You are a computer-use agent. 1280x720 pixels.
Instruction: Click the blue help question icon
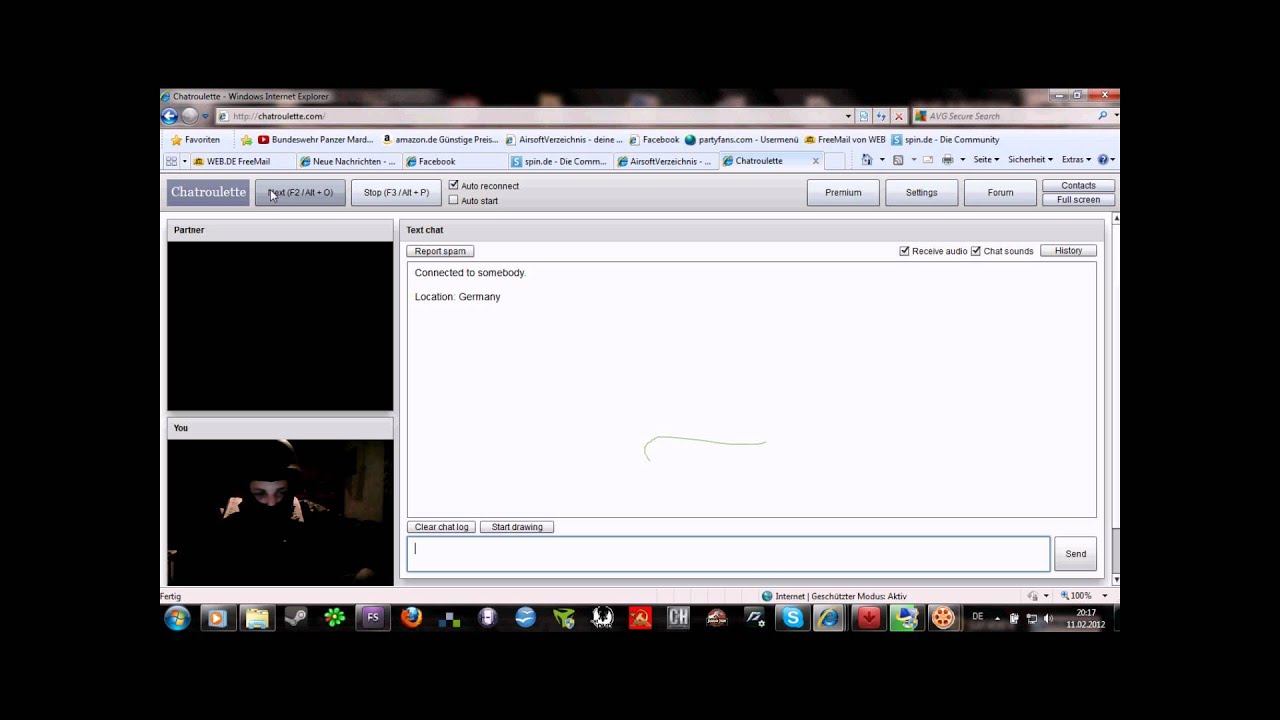[x=1103, y=160]
